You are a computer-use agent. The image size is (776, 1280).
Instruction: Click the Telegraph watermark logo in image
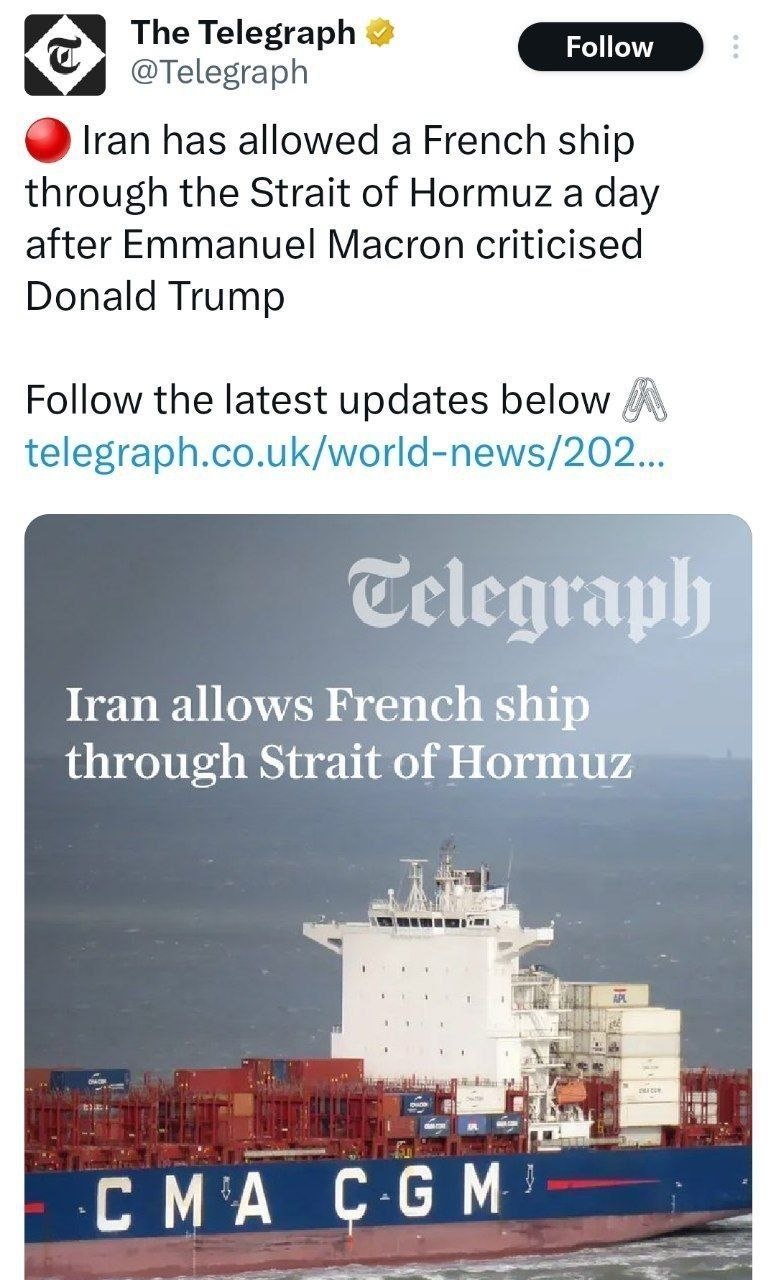click(x=528, y=599)
